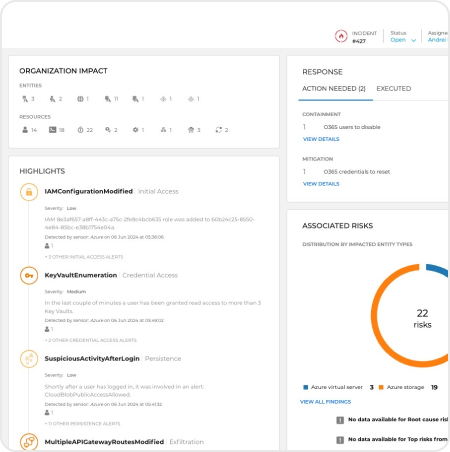
Task: Click Resources clock icon with count 22
Action: point(80,130)
